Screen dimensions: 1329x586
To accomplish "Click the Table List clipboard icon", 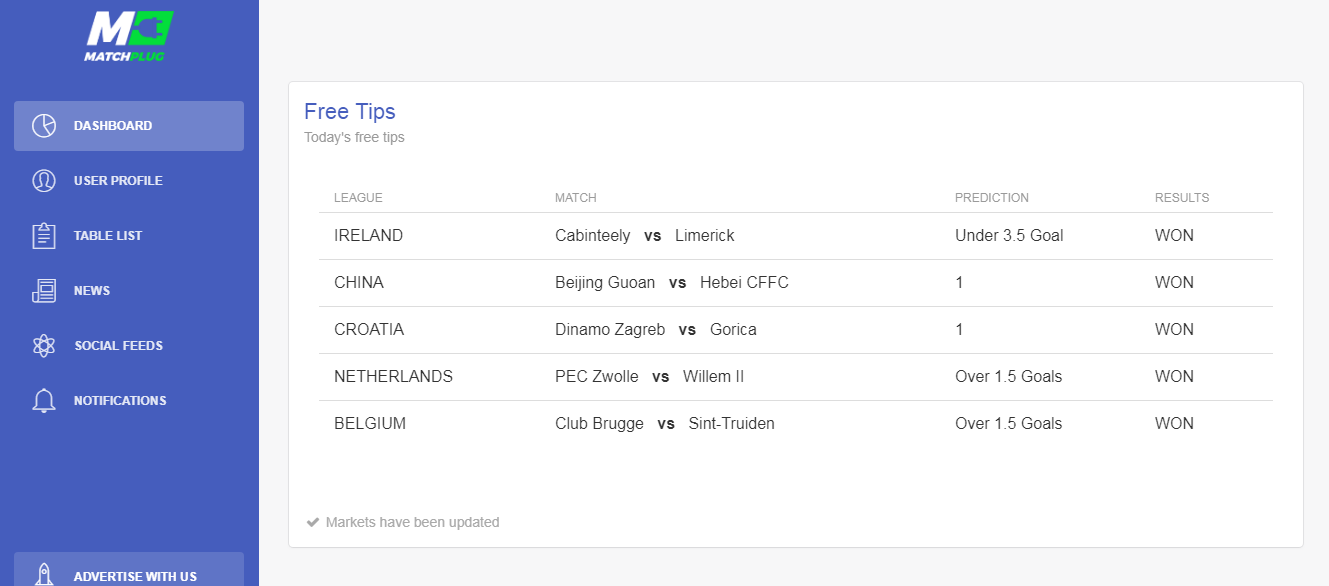I will point(44,236).
